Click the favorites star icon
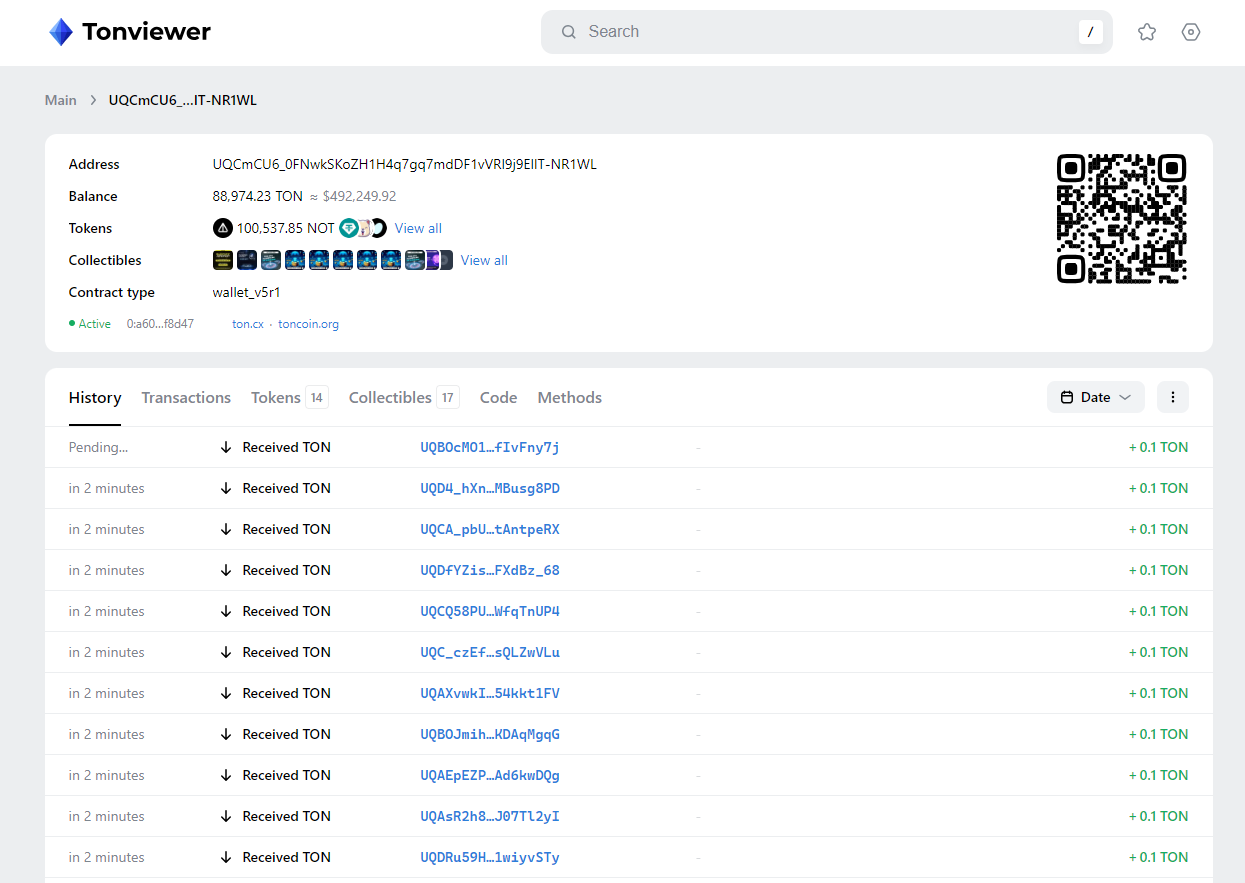 1147,32
